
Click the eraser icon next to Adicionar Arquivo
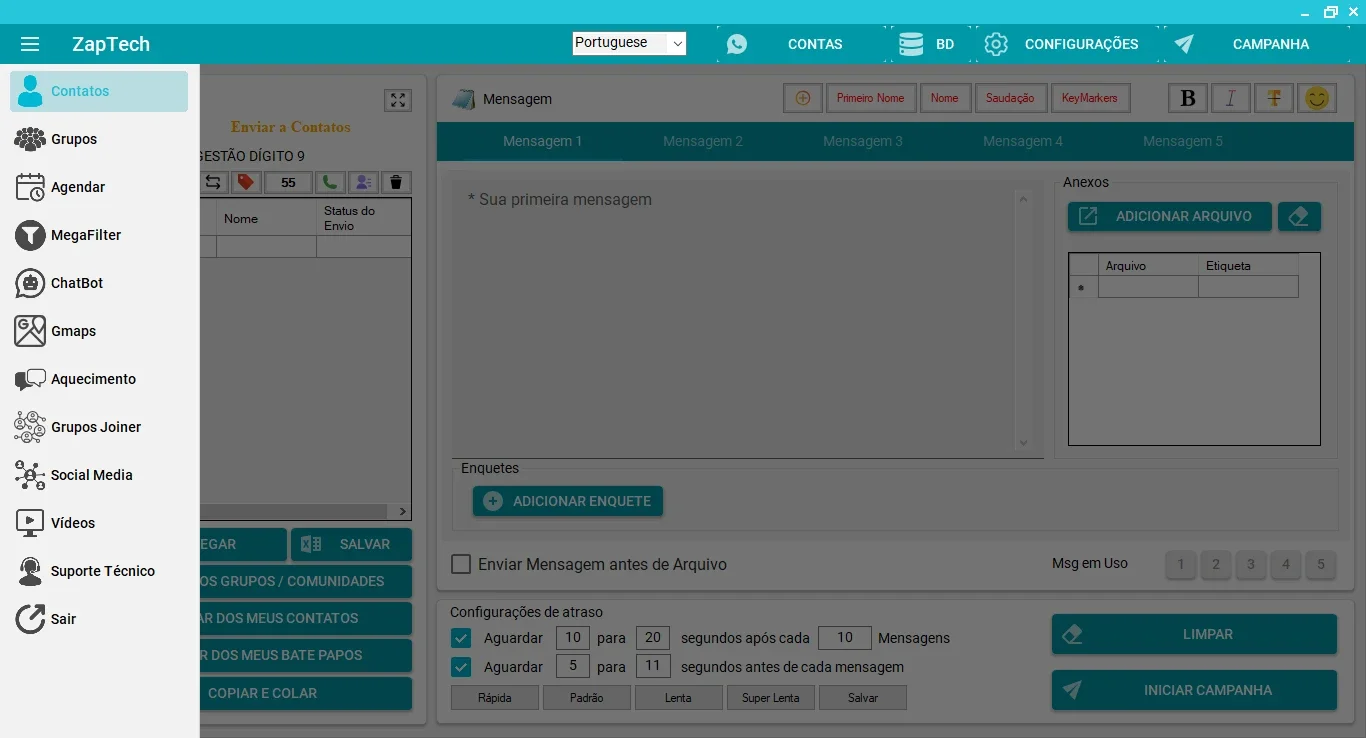[1299, 216]
